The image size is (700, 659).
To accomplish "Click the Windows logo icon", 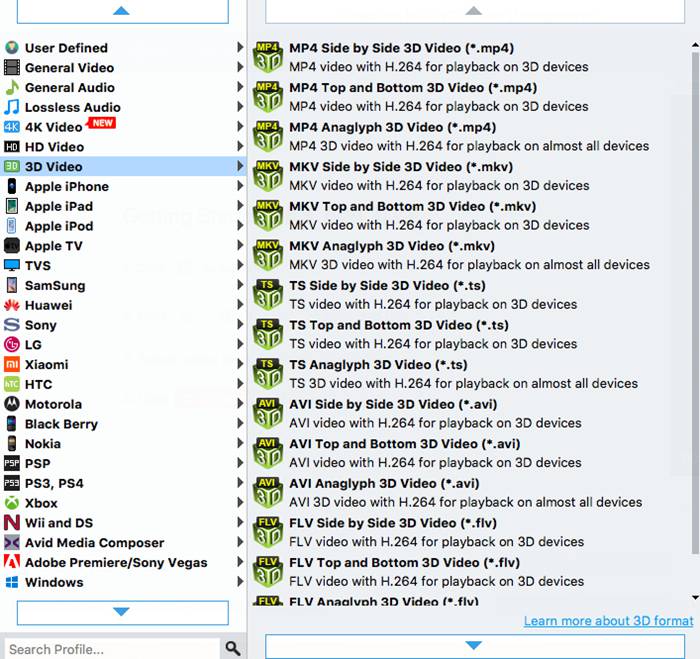I will (x=12, y=582).
